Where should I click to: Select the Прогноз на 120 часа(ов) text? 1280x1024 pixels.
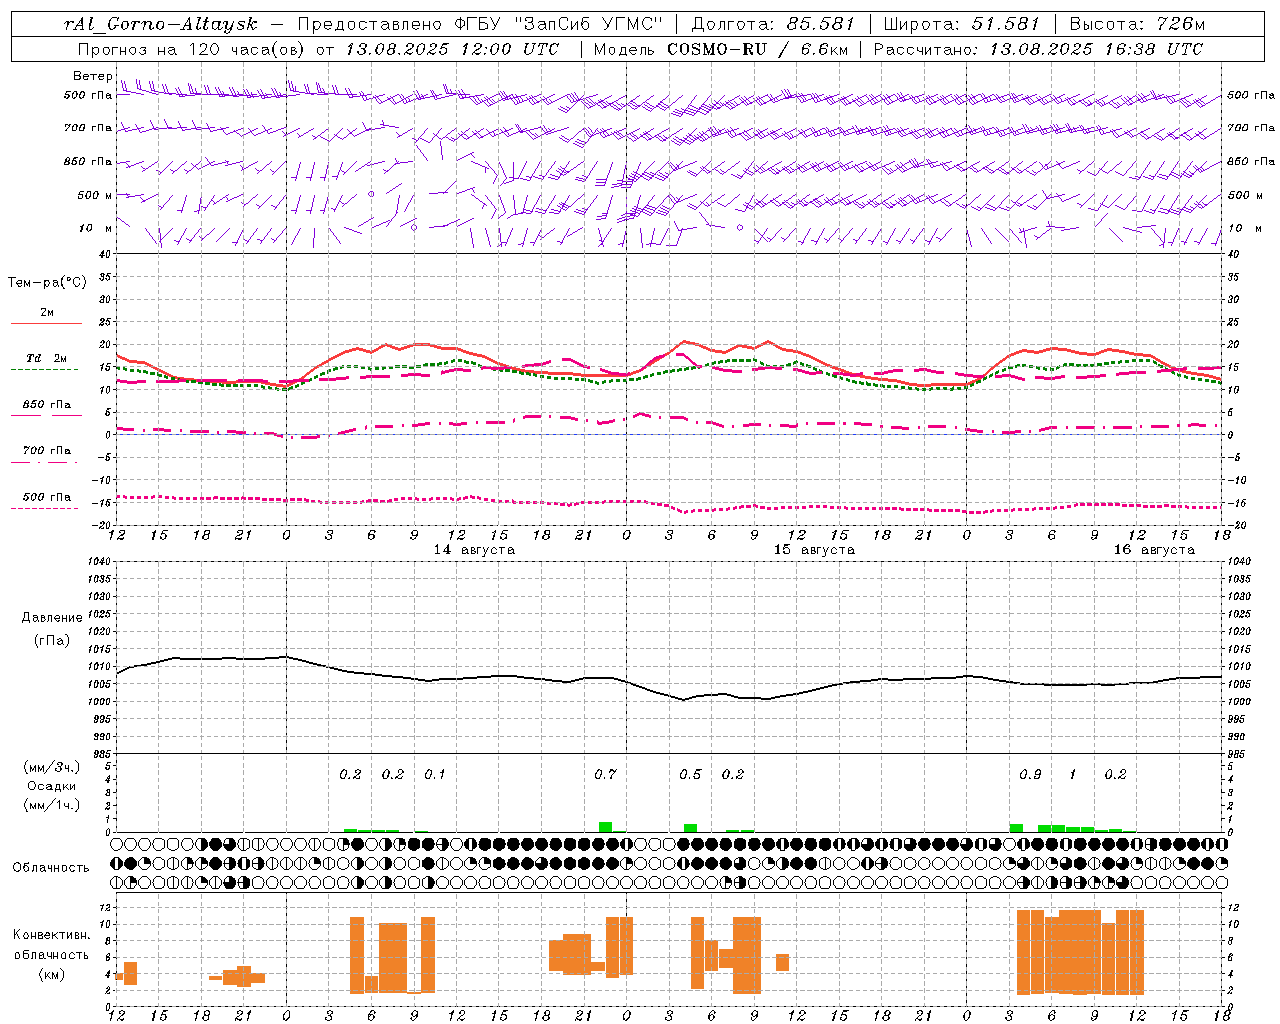193,49
